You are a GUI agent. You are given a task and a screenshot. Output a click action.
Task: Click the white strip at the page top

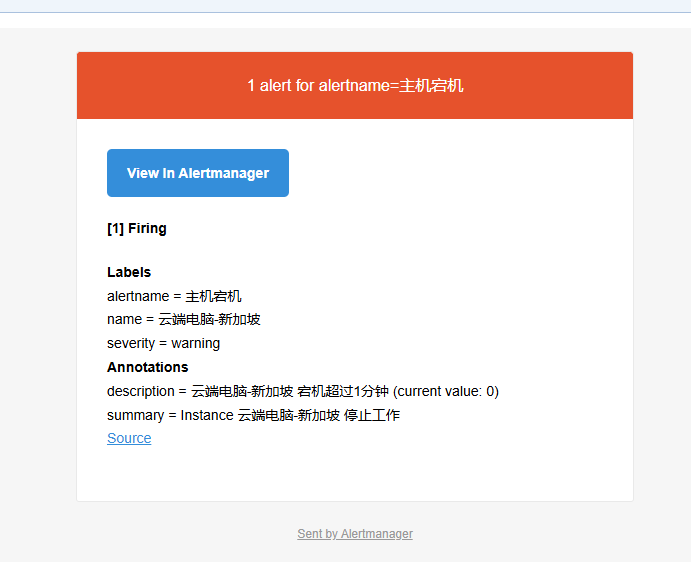[345, 20]
